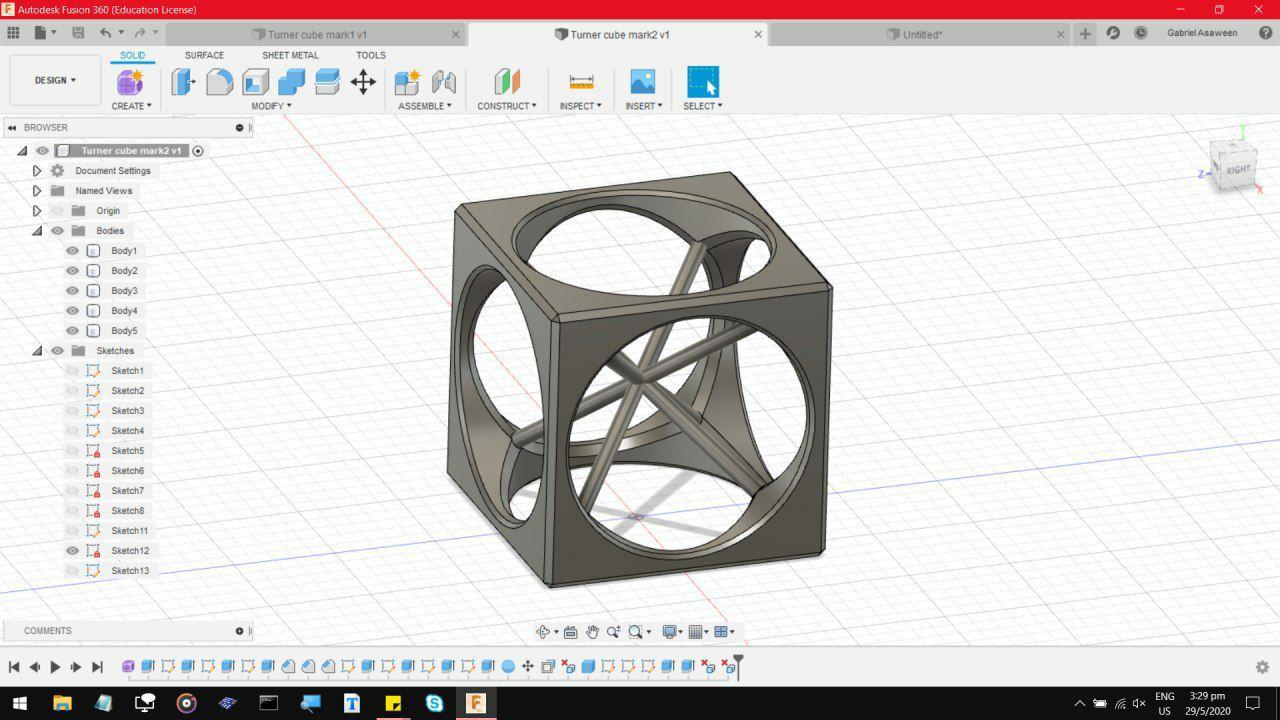Switch to the Untitled document tab

(x=922, y=34)
